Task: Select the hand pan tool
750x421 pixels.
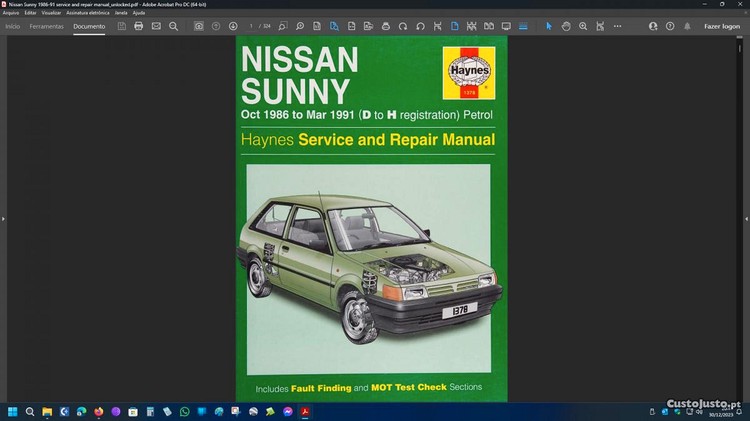Action: 566,26
